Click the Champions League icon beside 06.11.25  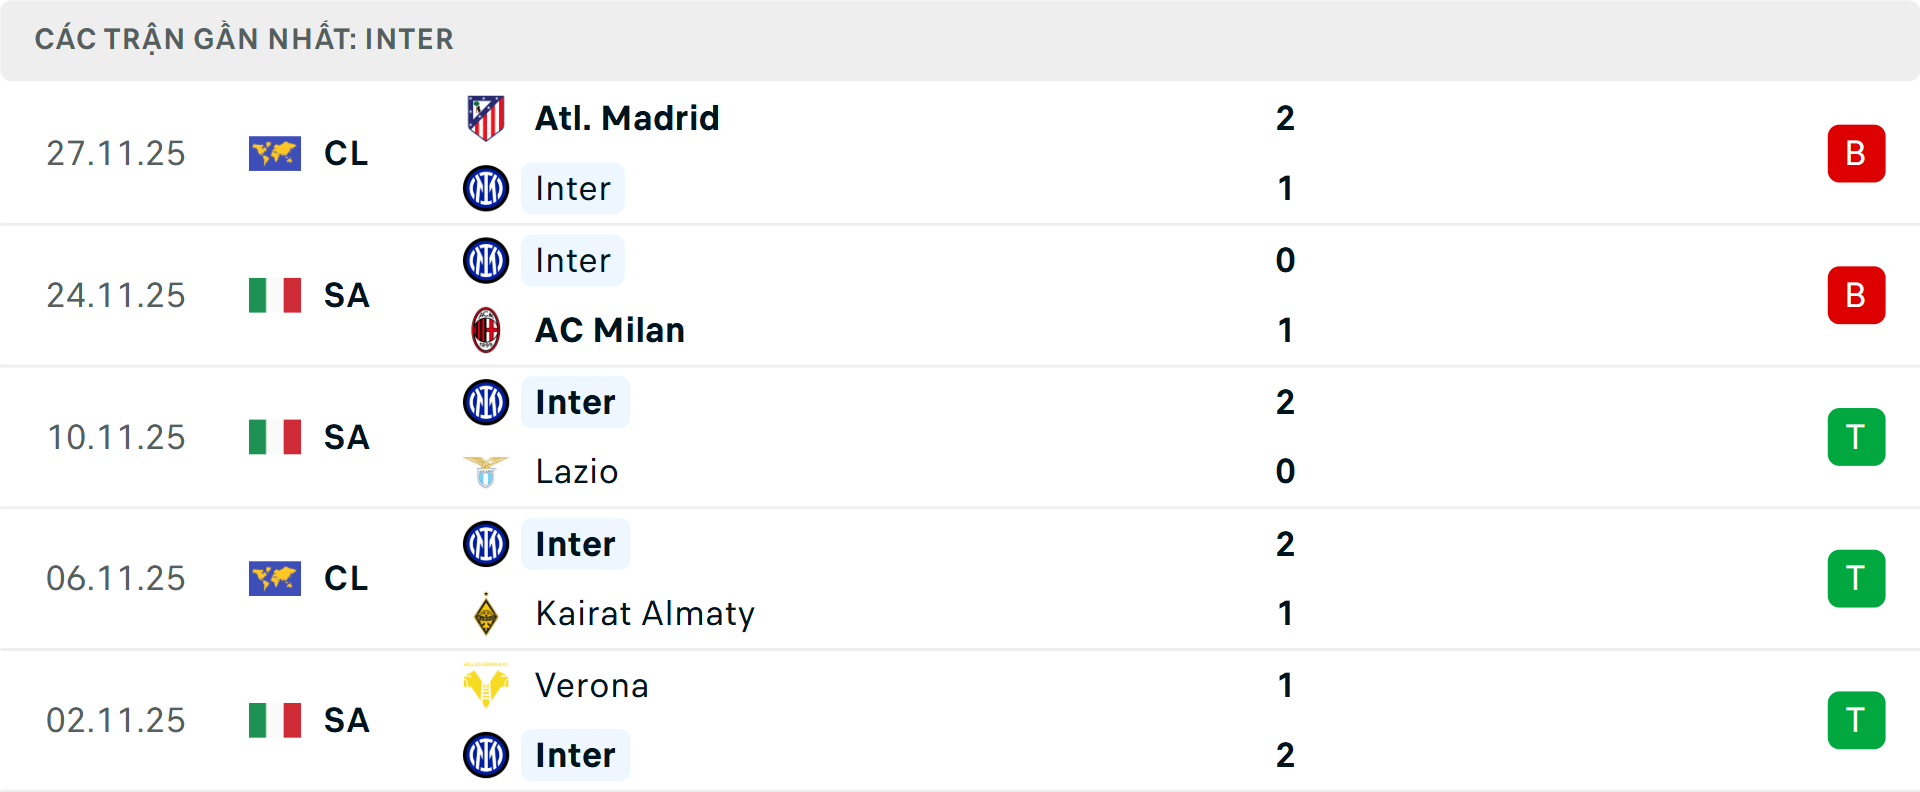coord(275,578)
